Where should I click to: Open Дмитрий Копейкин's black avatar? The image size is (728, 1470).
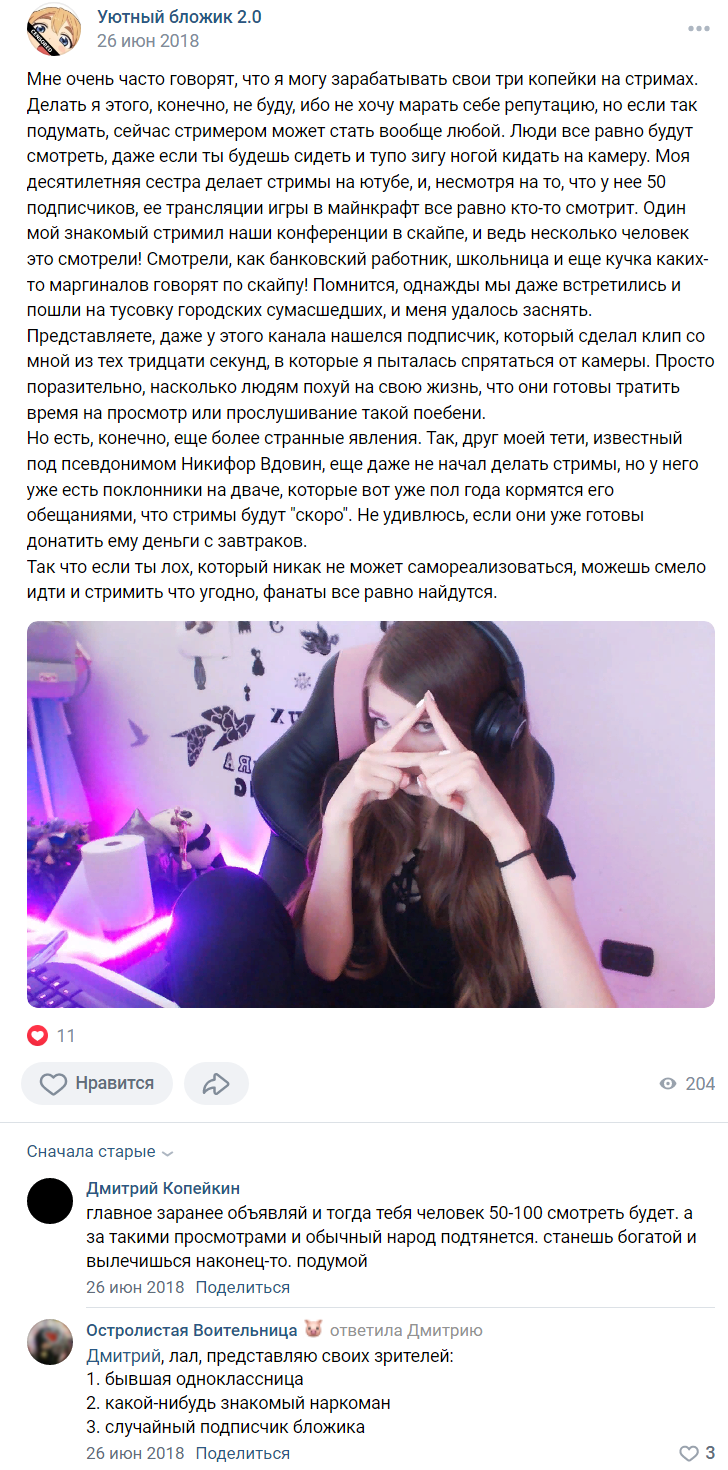click(x=50, y=1201)
